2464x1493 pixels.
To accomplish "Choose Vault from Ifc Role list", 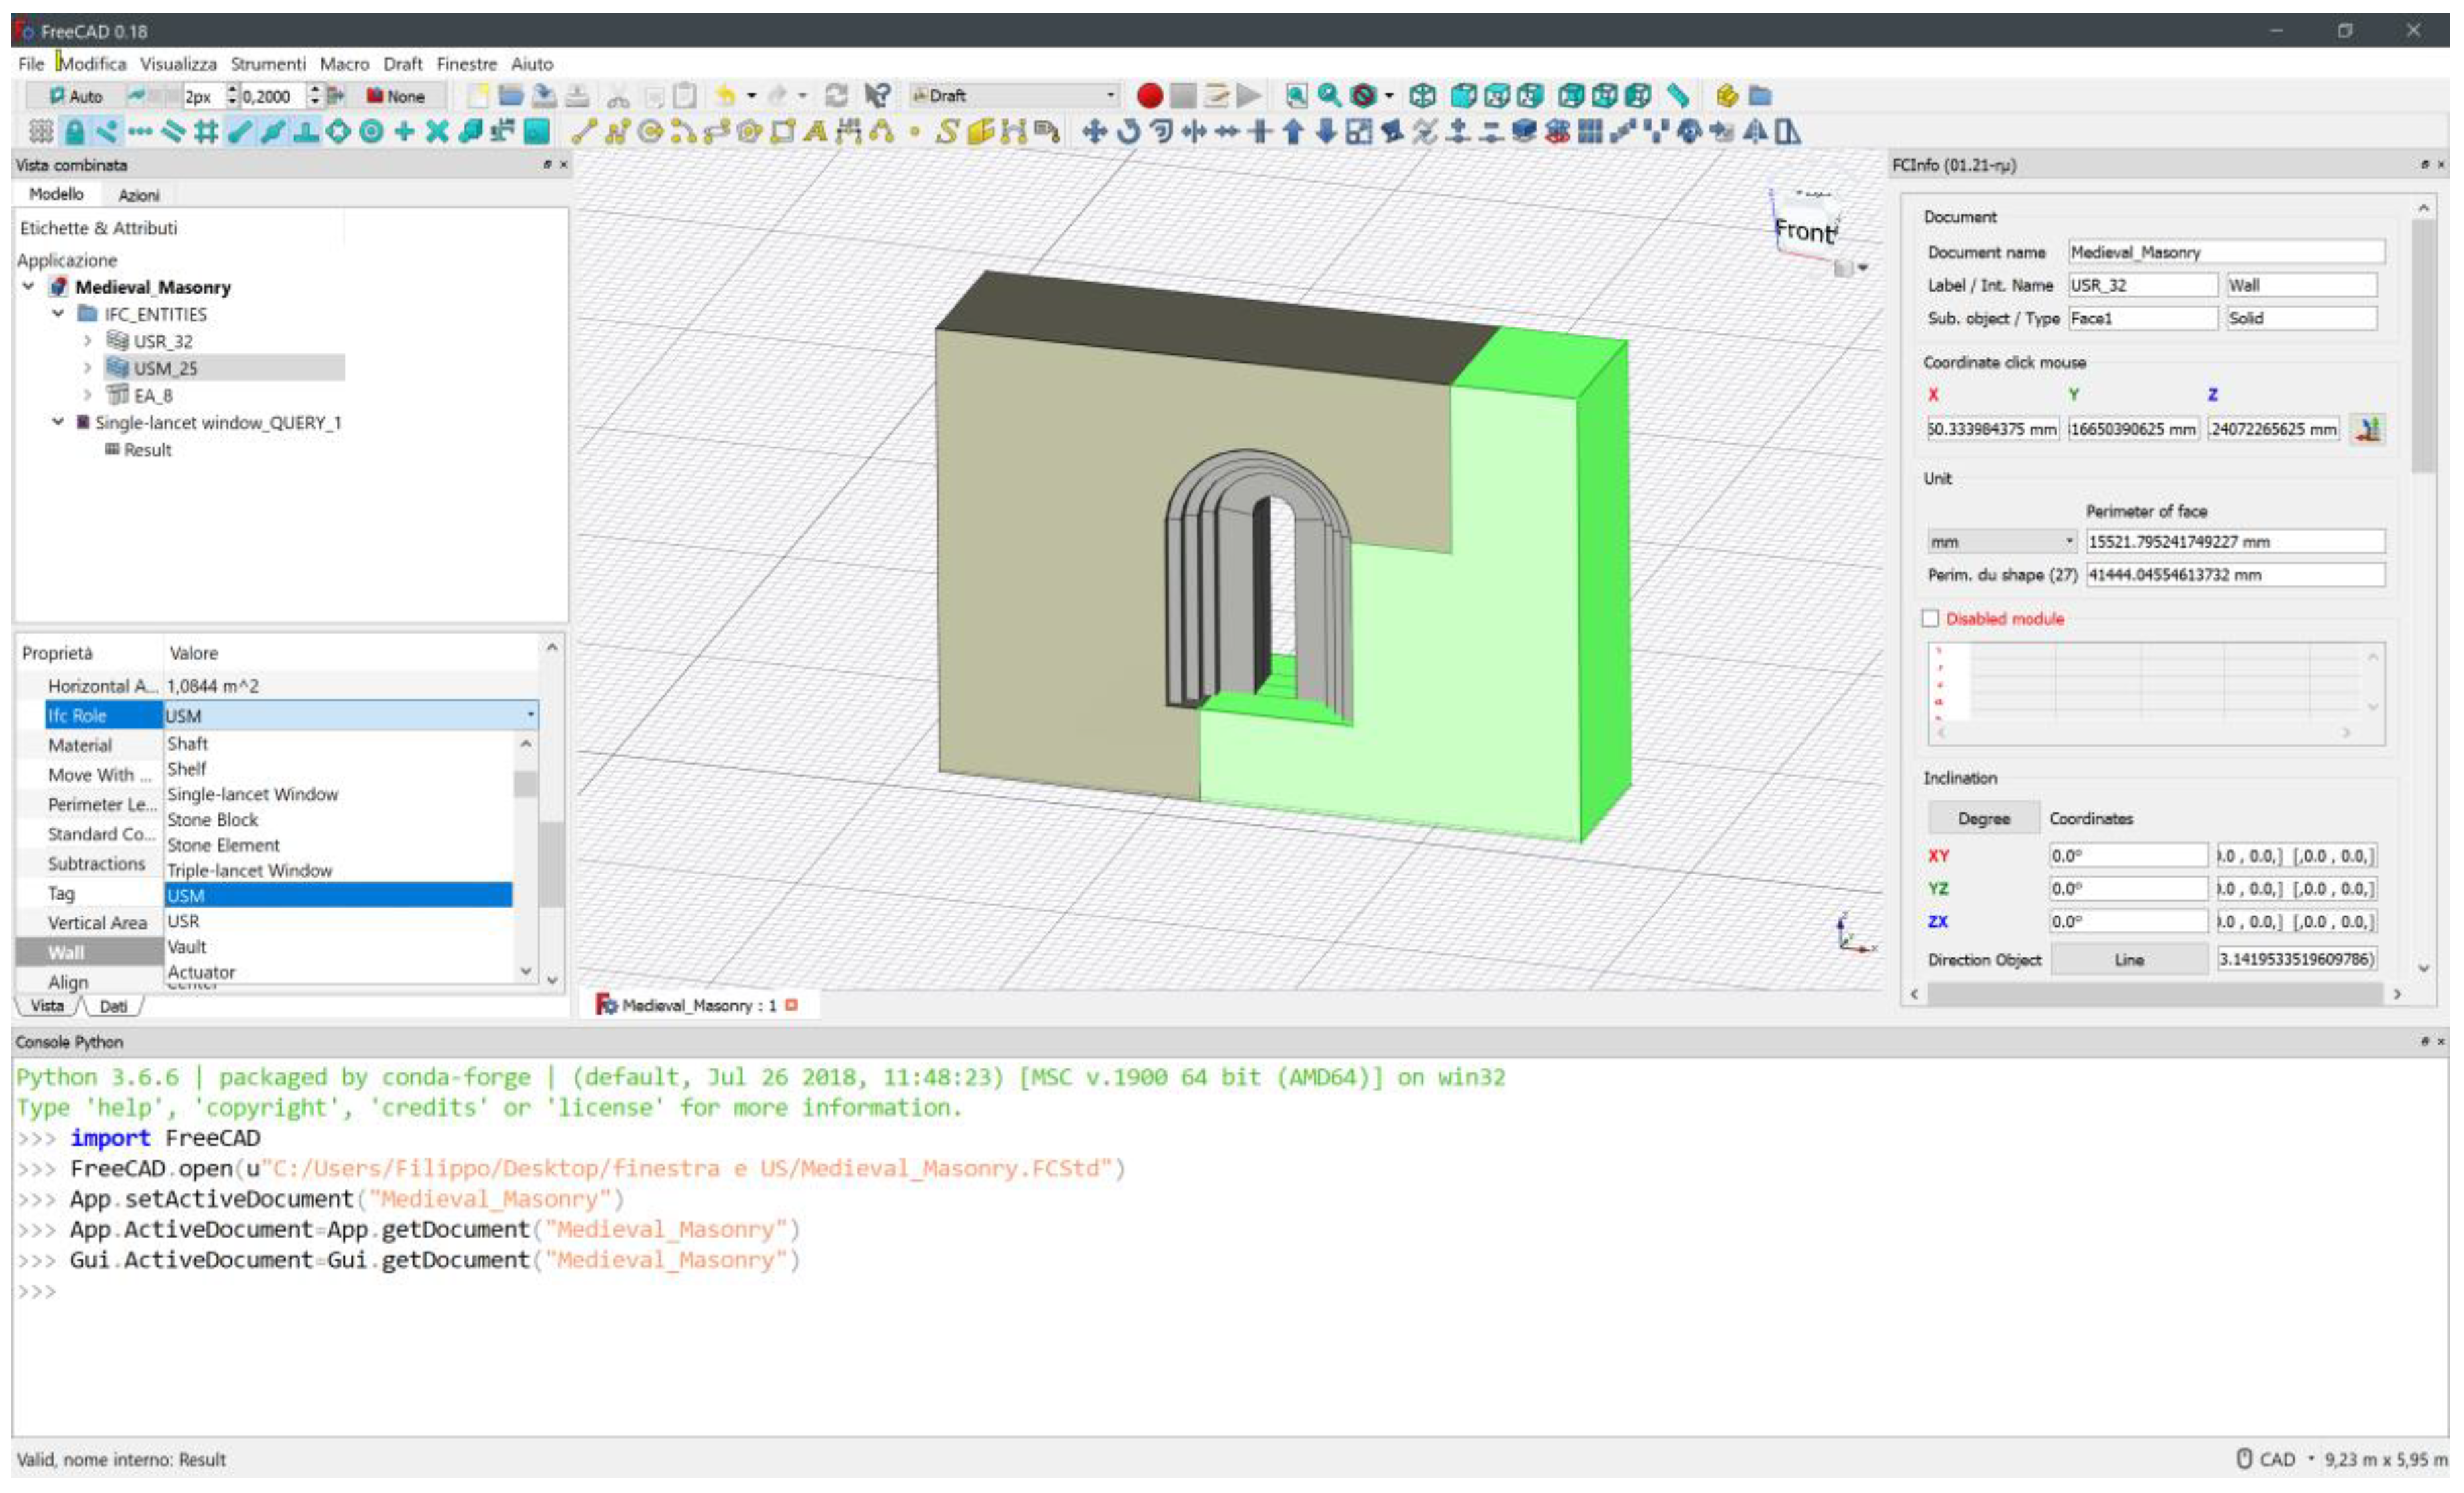I will tap(187, 946).
